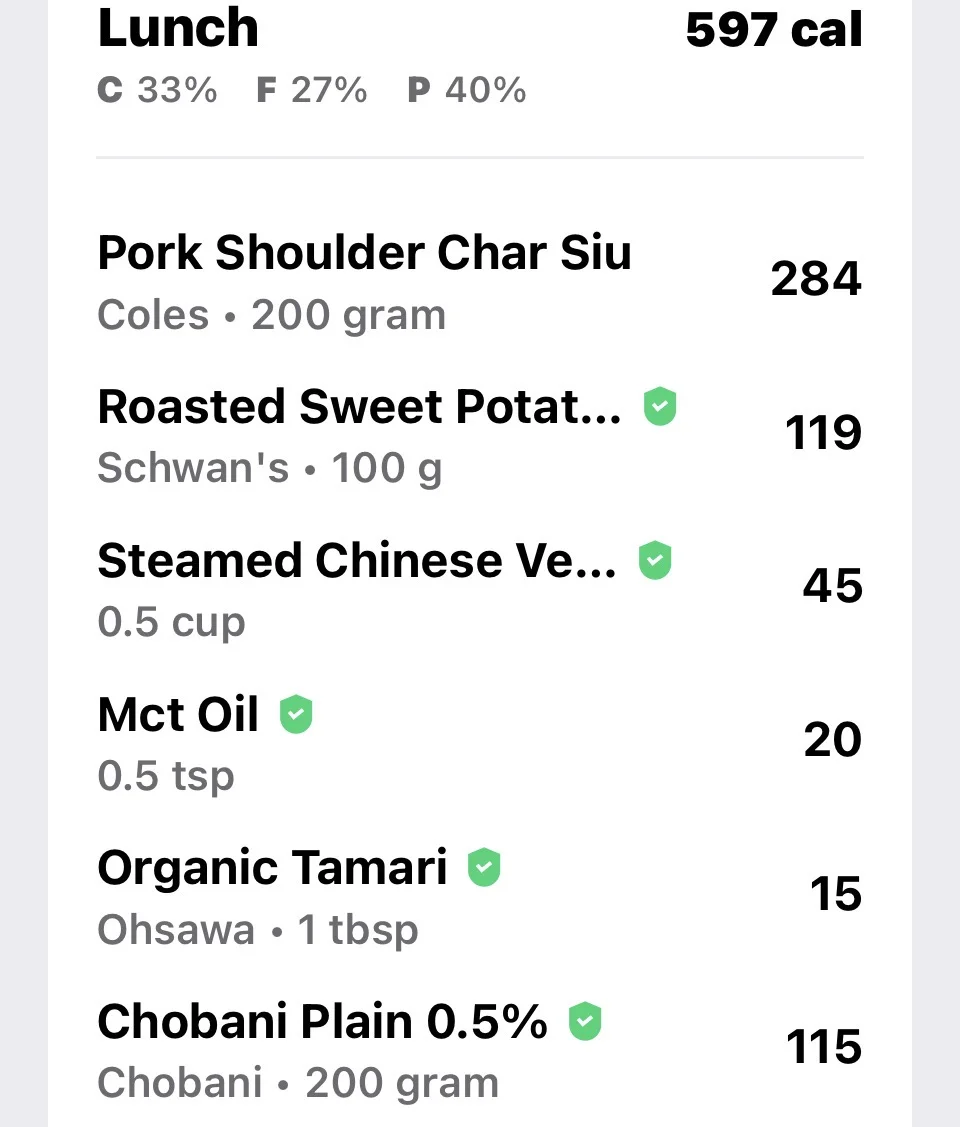Tap Coles 200 gram serving text
Image resolution: width=960 pixels, height=1127 pixels.
click(272, 316)
